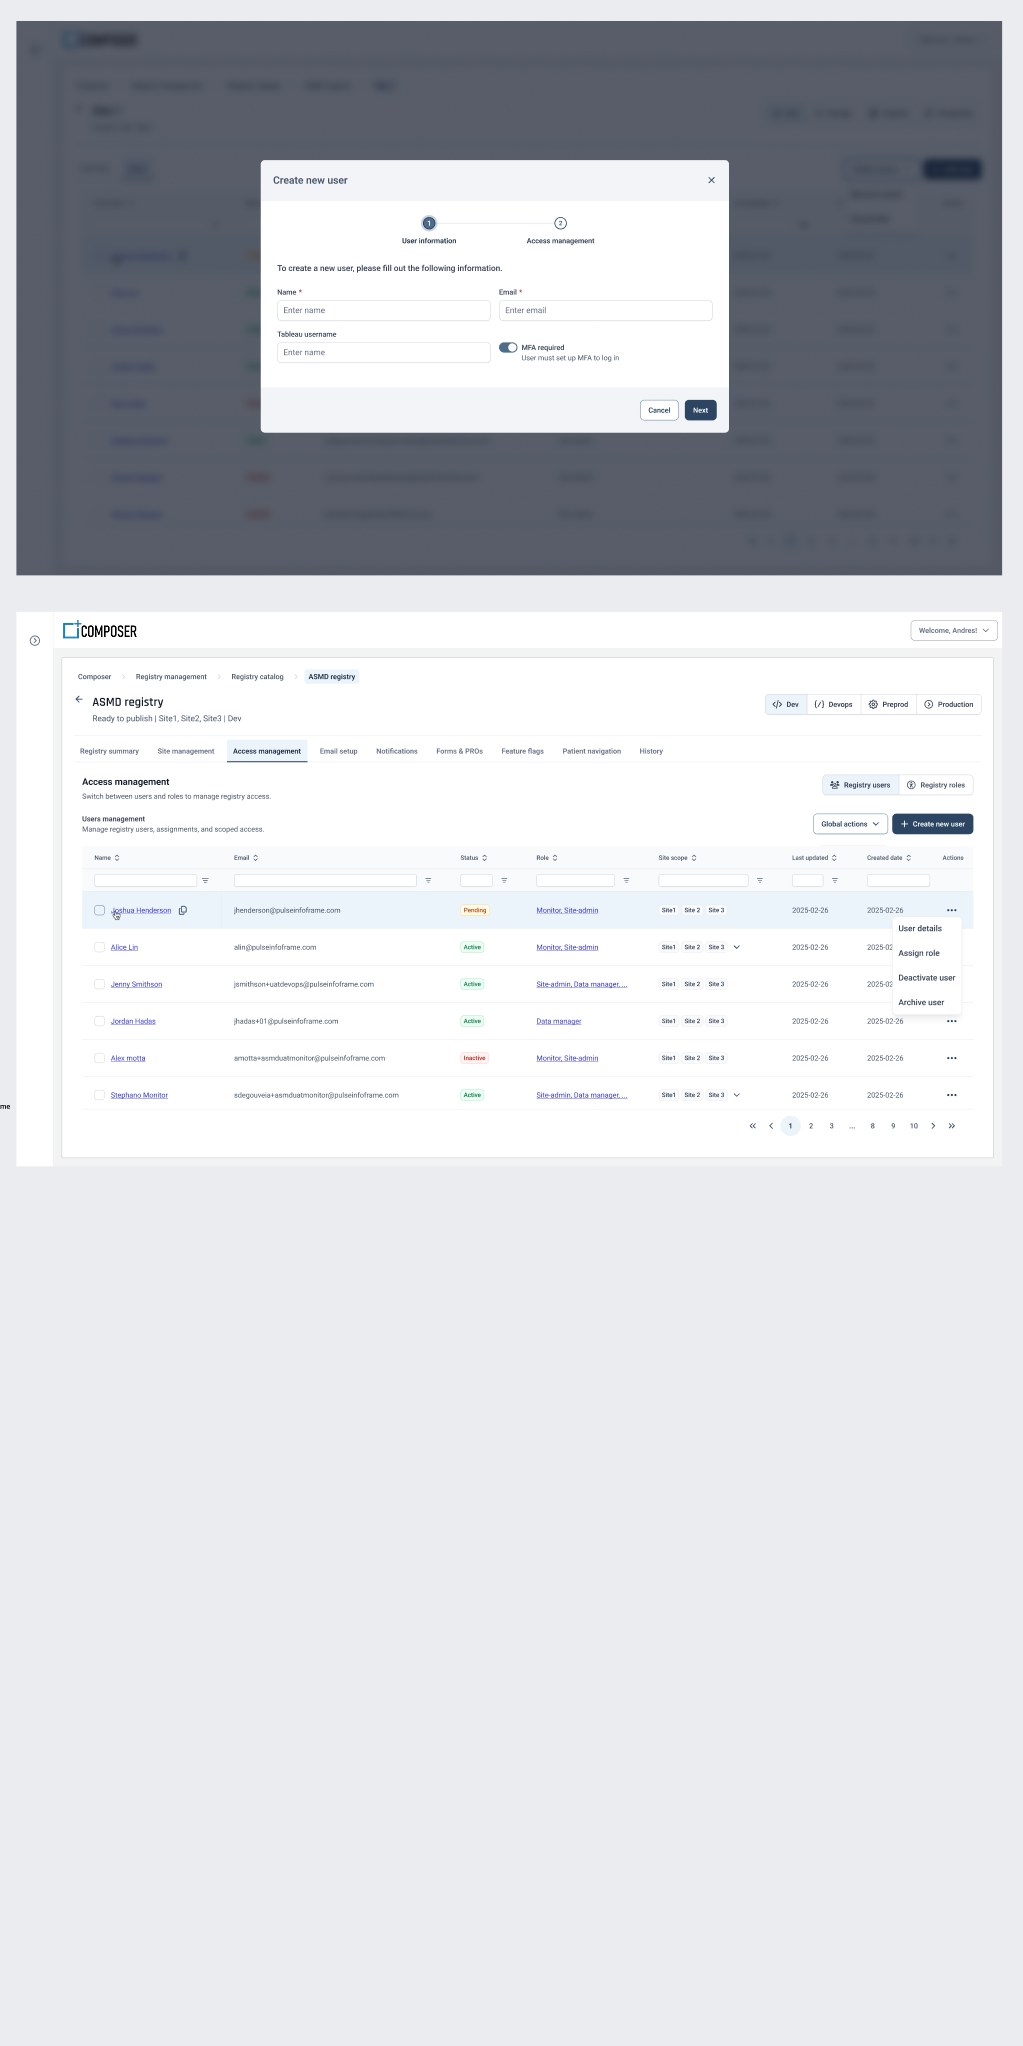This screenshot has width=1023, height=2046.
Task: Open the Patient navigation tab
Action: point(592,751)
